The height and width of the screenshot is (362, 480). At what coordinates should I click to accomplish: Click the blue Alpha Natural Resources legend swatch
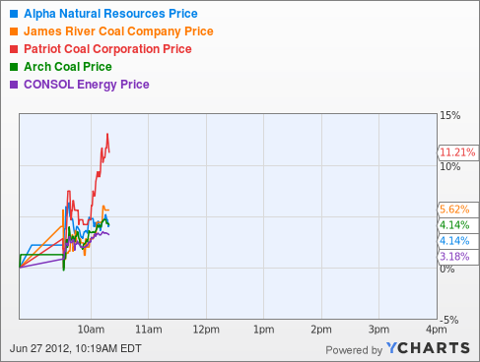(x=14, y=14)
